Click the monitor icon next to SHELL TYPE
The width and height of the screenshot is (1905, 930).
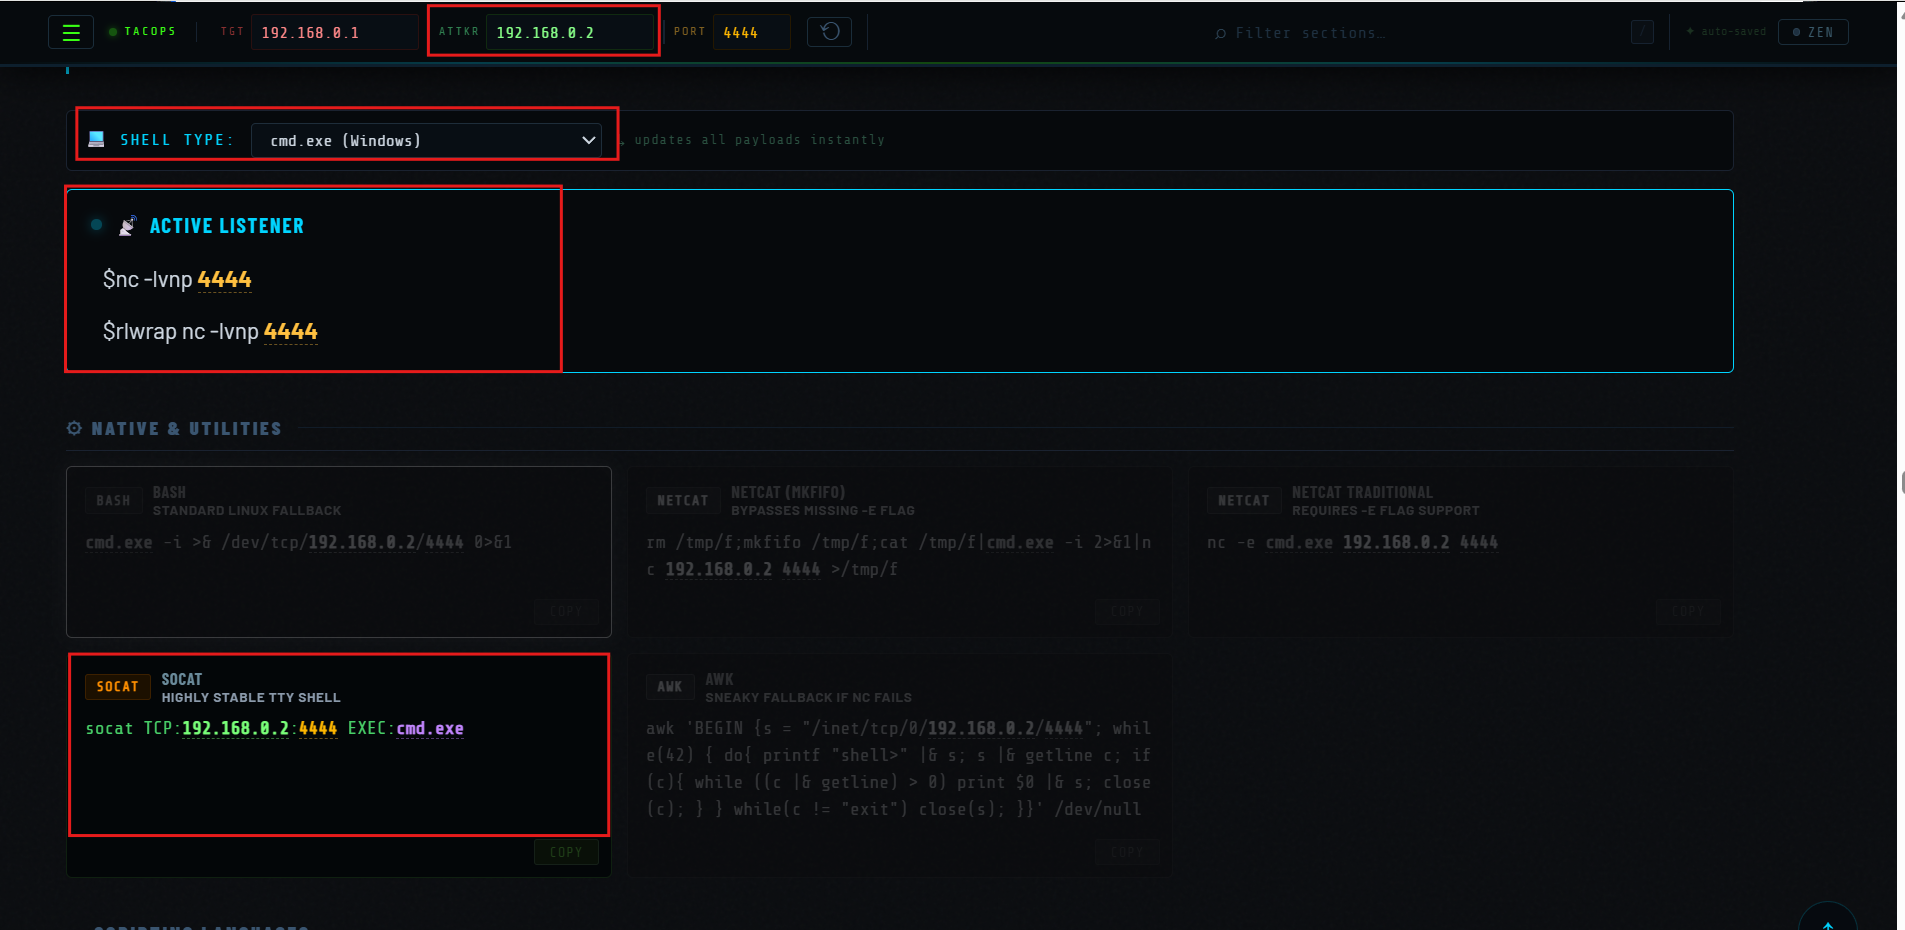[x=97, y=138]
